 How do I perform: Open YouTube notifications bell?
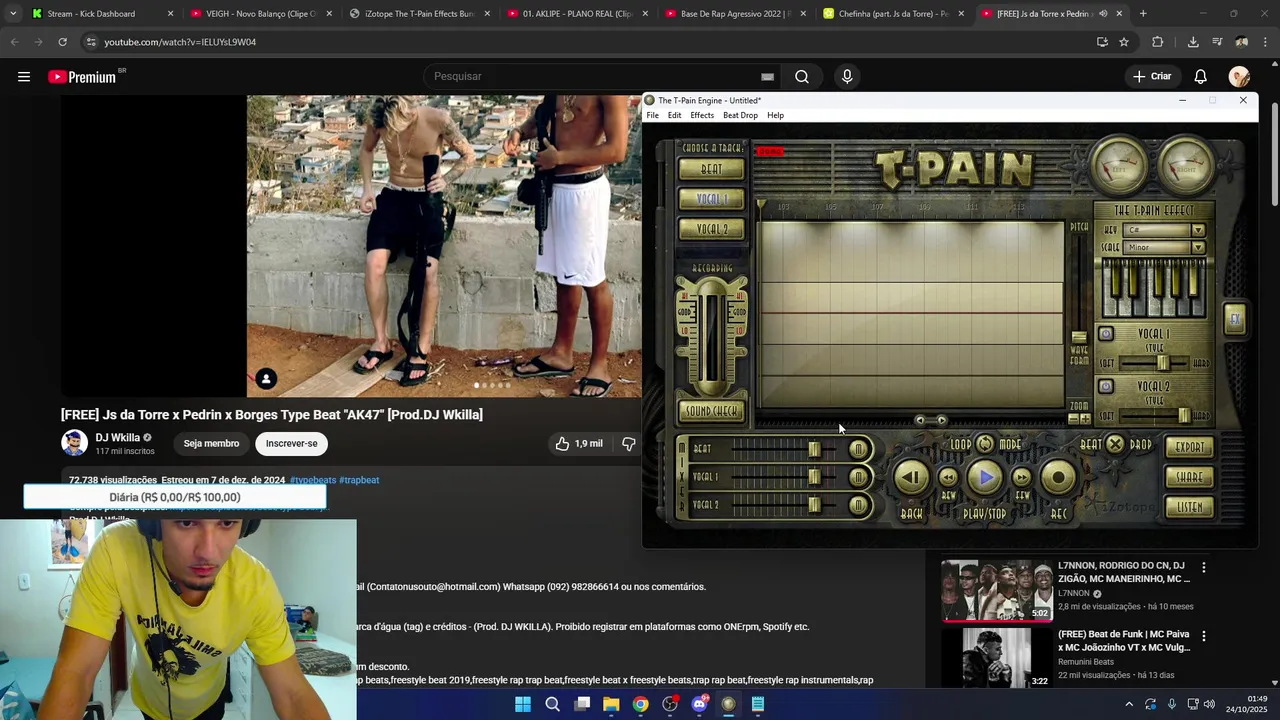click(x=1201, y=77)
